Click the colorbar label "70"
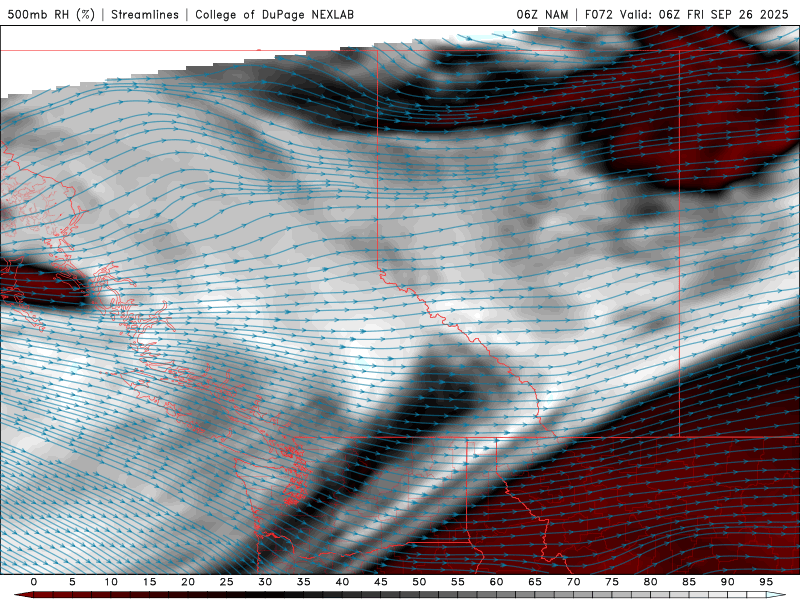The image size is (800, 600). [x=573, y=582]
